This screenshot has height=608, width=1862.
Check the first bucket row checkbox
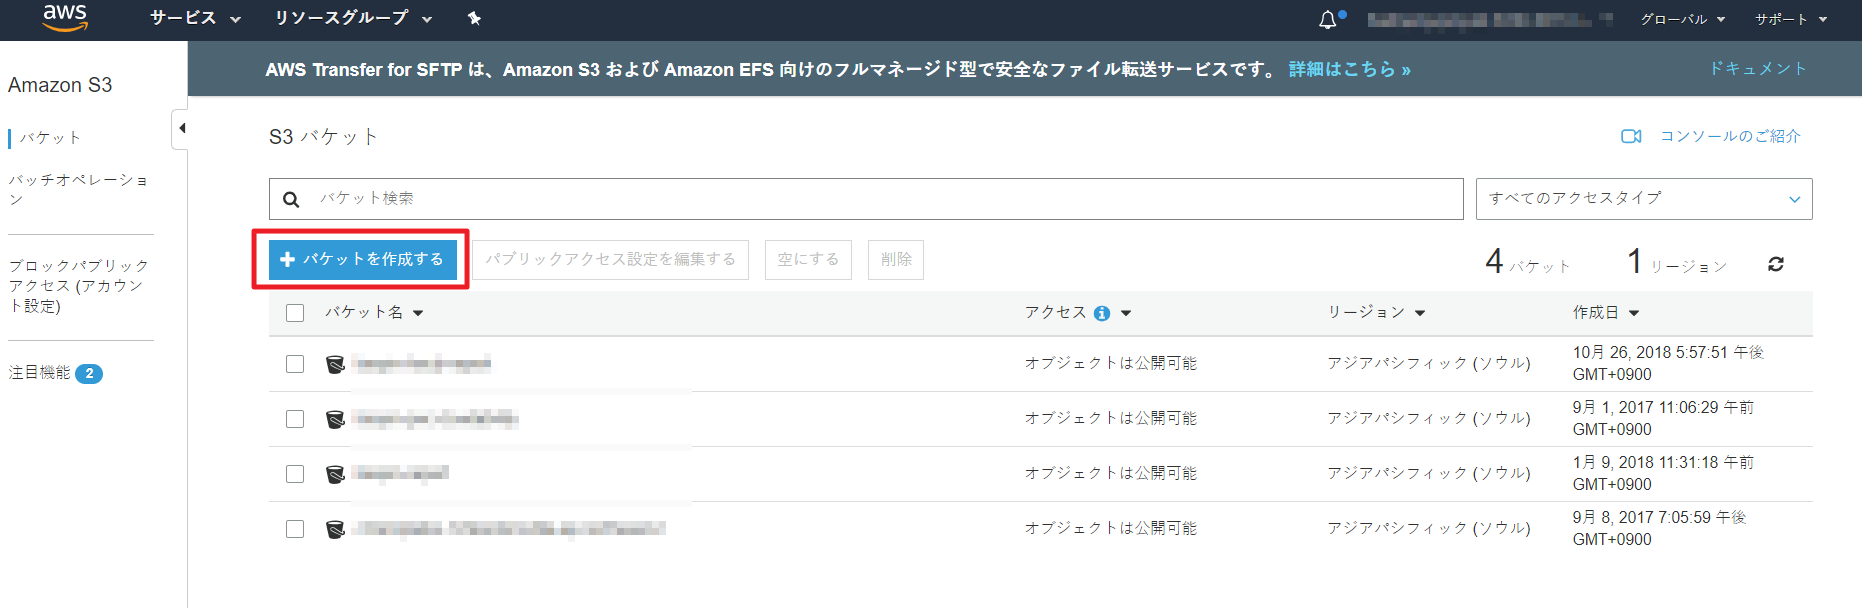295,364
